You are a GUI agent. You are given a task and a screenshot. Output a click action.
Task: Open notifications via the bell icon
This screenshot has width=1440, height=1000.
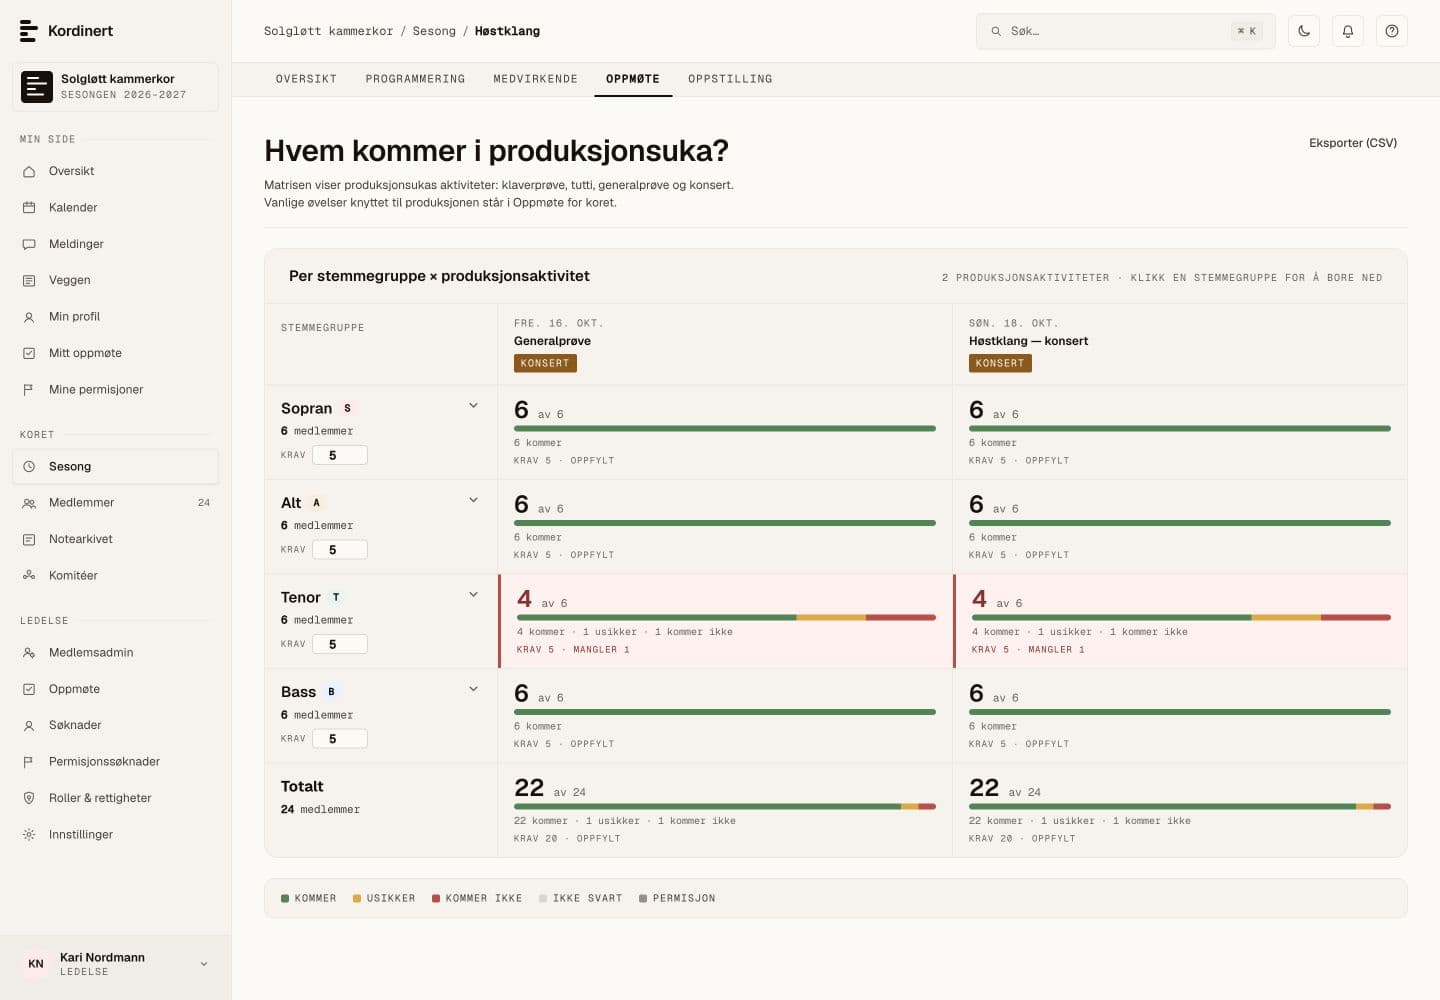pos(1348,31)
